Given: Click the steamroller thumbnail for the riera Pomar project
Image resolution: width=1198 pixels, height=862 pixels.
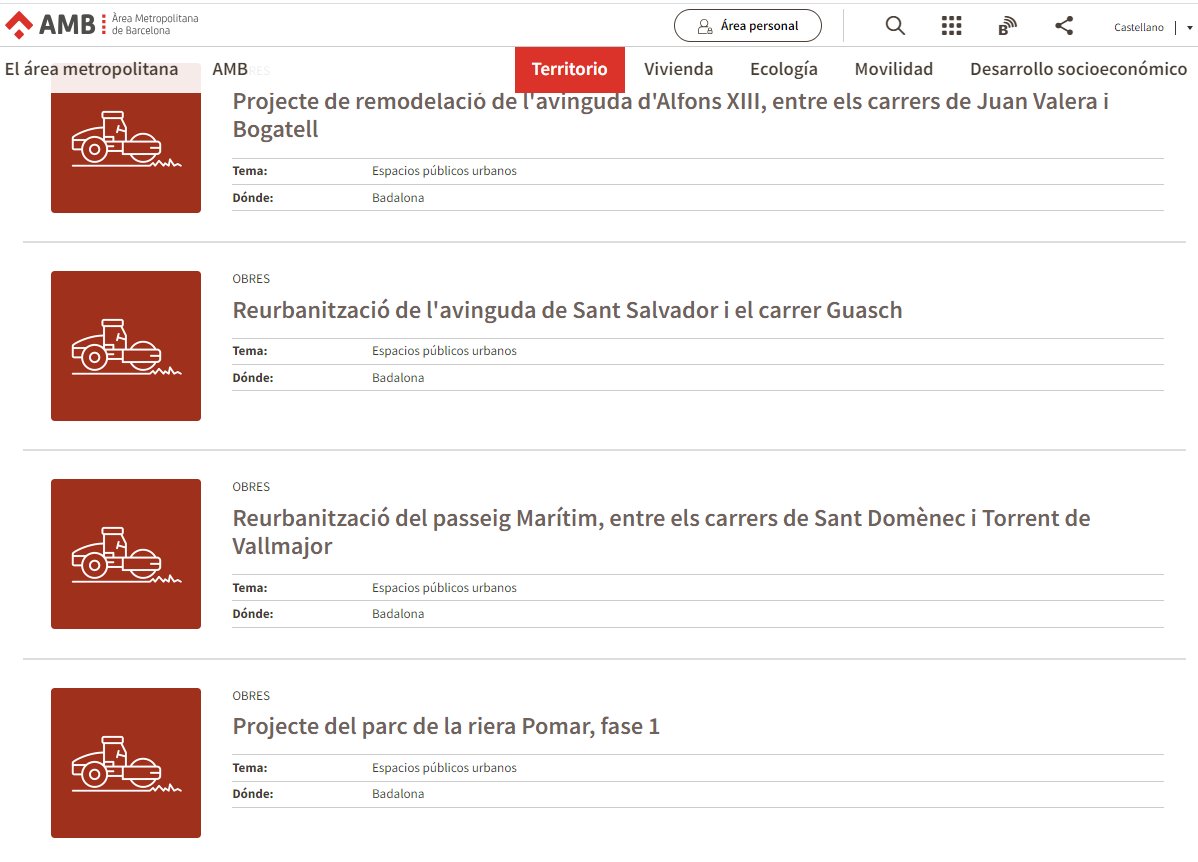Looking at the screenshot, I should [126, 763].
